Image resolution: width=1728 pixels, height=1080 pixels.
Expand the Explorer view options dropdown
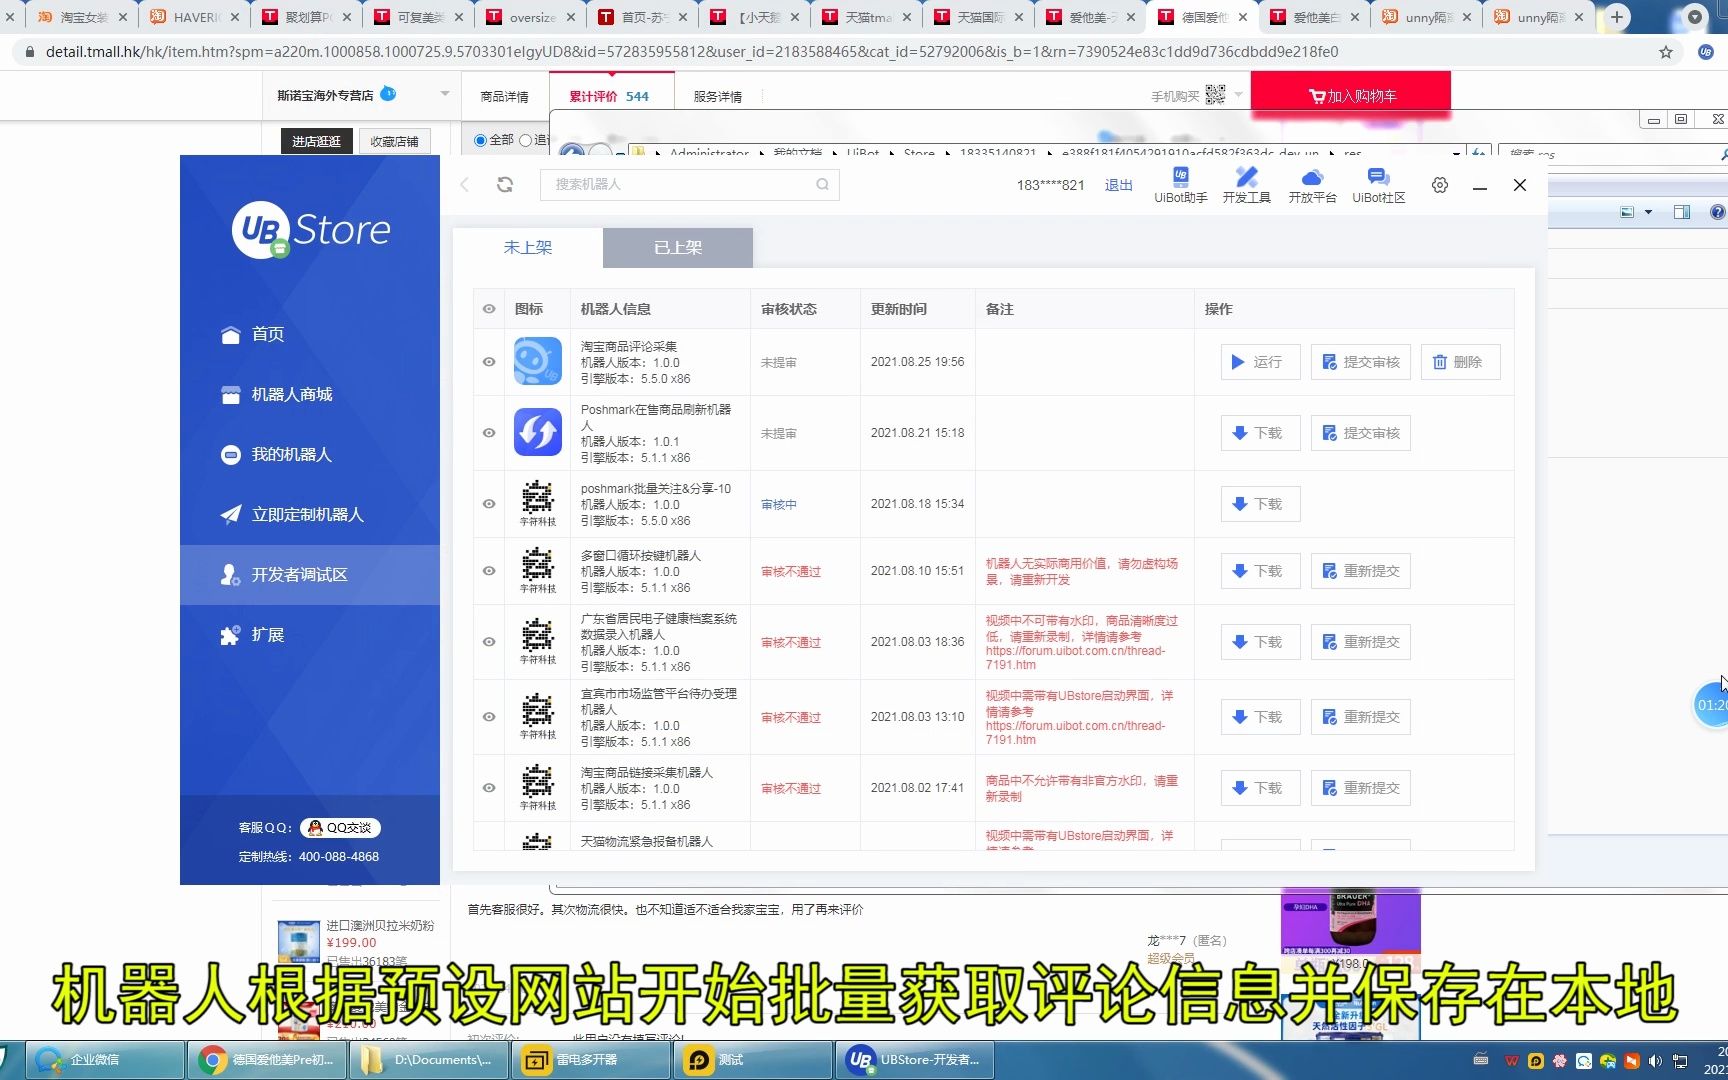1649,212
